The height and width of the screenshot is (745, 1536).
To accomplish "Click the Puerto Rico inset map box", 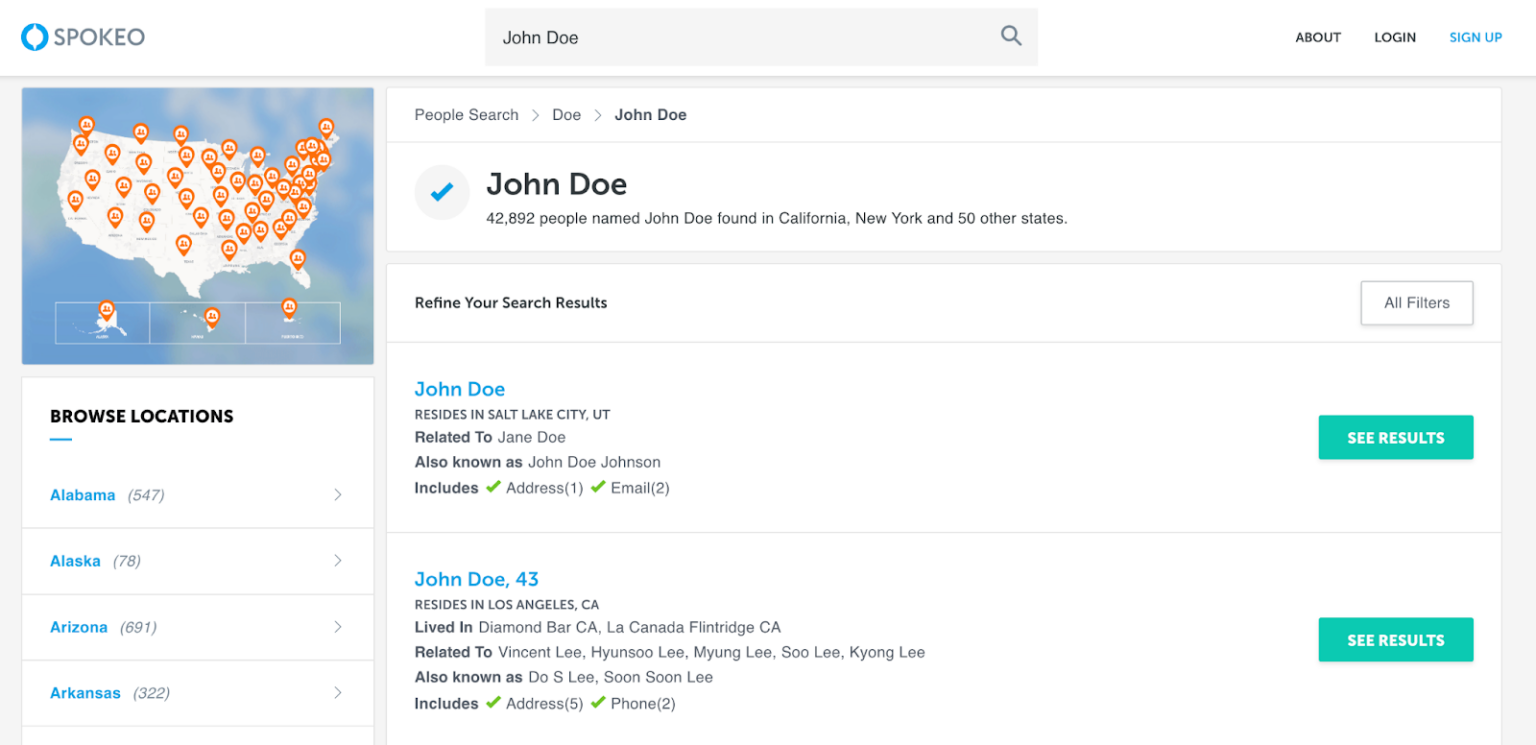I will (293, 323).
